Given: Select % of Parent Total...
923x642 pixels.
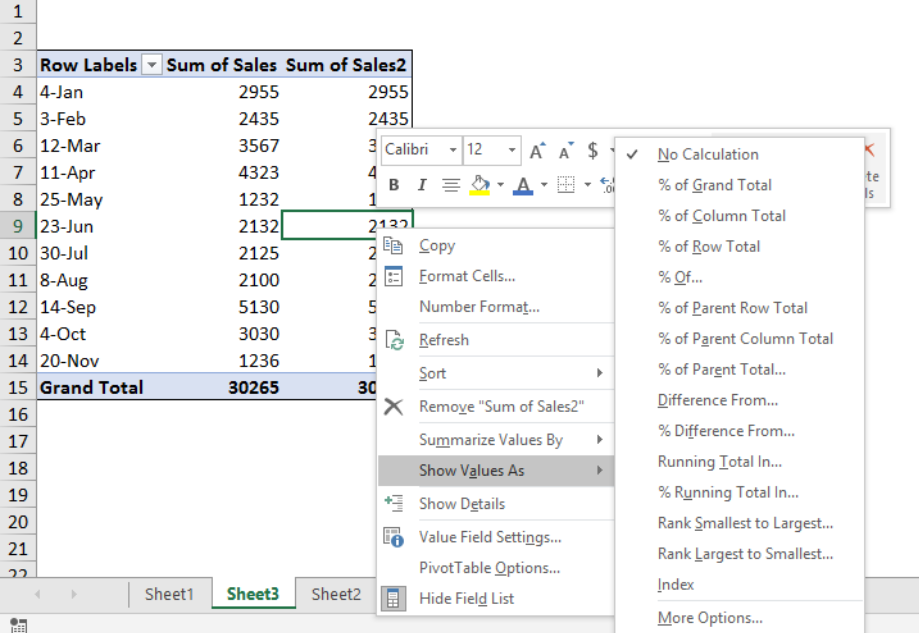Looking at the screenshot, I should tap(739, 370).
